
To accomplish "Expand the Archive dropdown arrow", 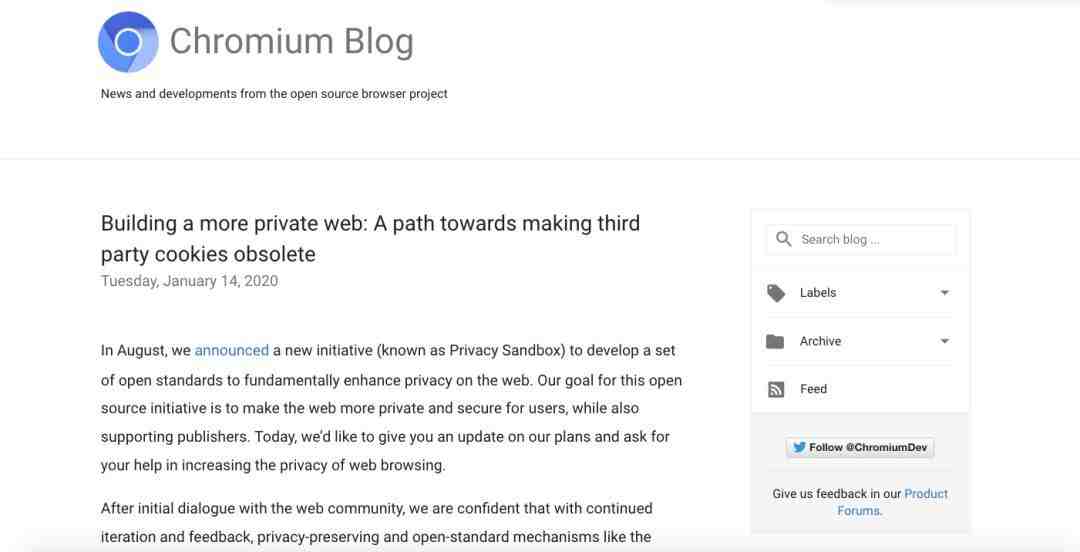I will click(x=944, y=341).
